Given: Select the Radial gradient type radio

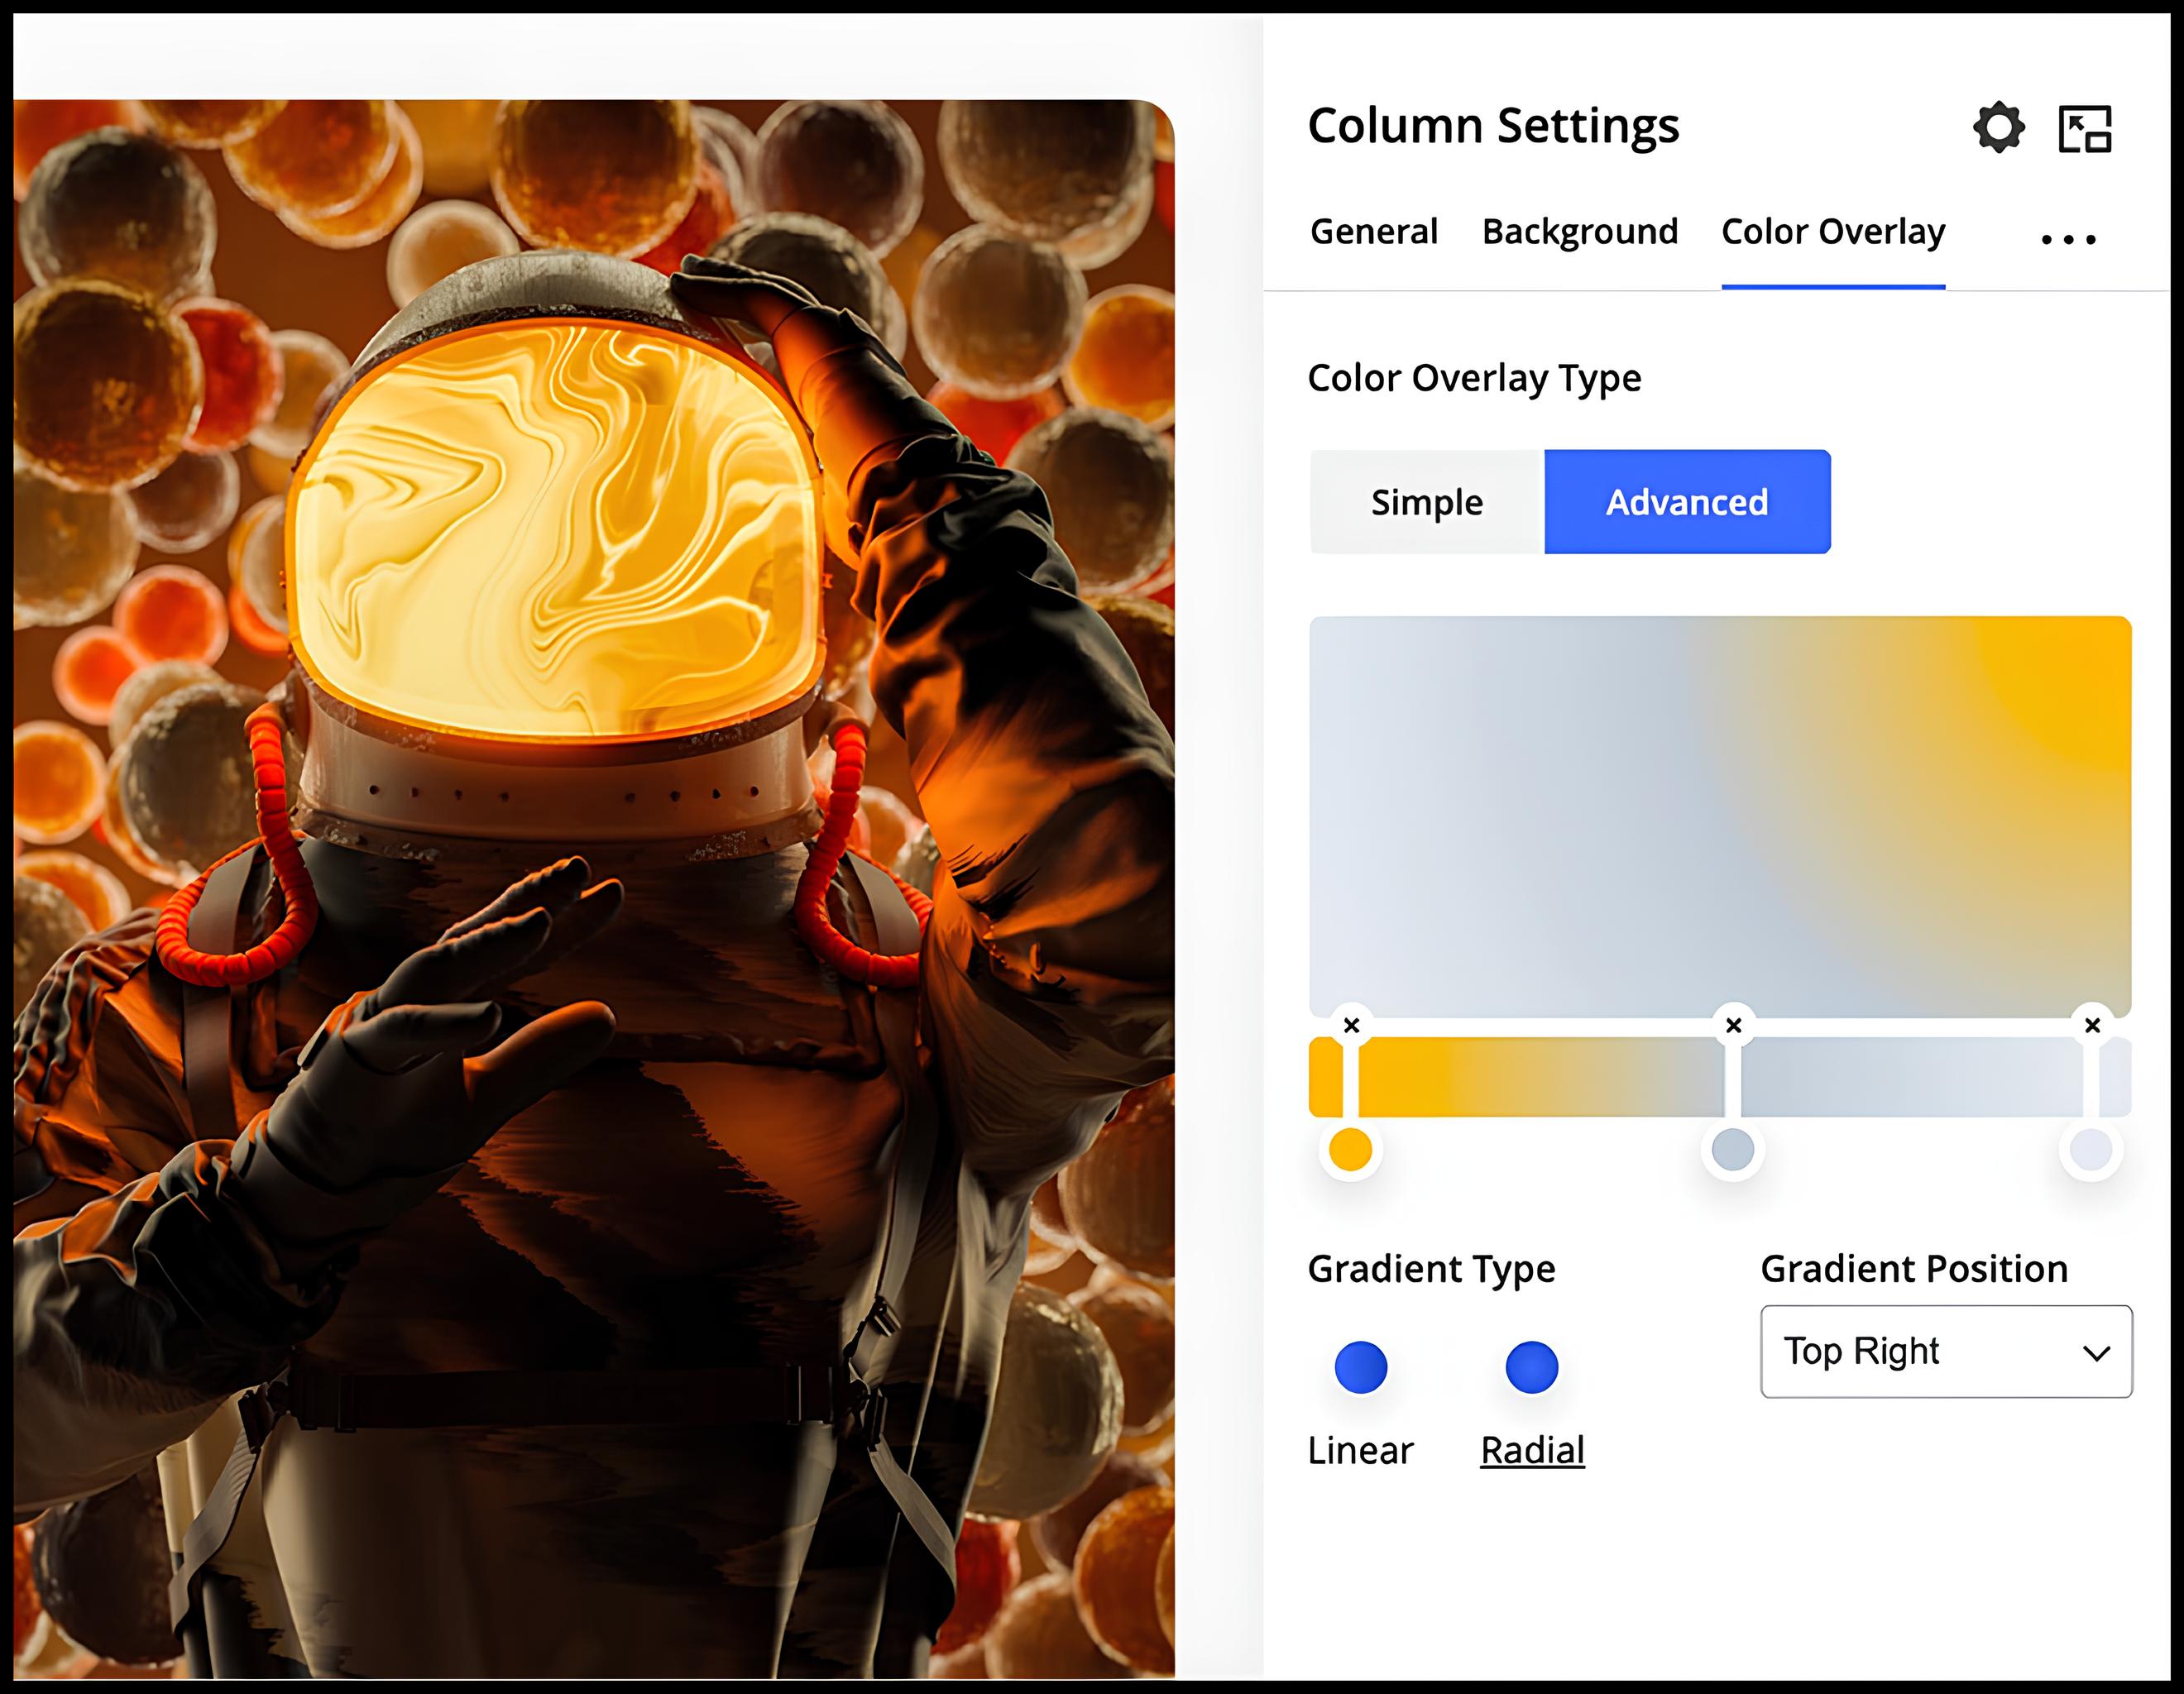Looking at the screenshot, I should click(x=1531, y=1367).
